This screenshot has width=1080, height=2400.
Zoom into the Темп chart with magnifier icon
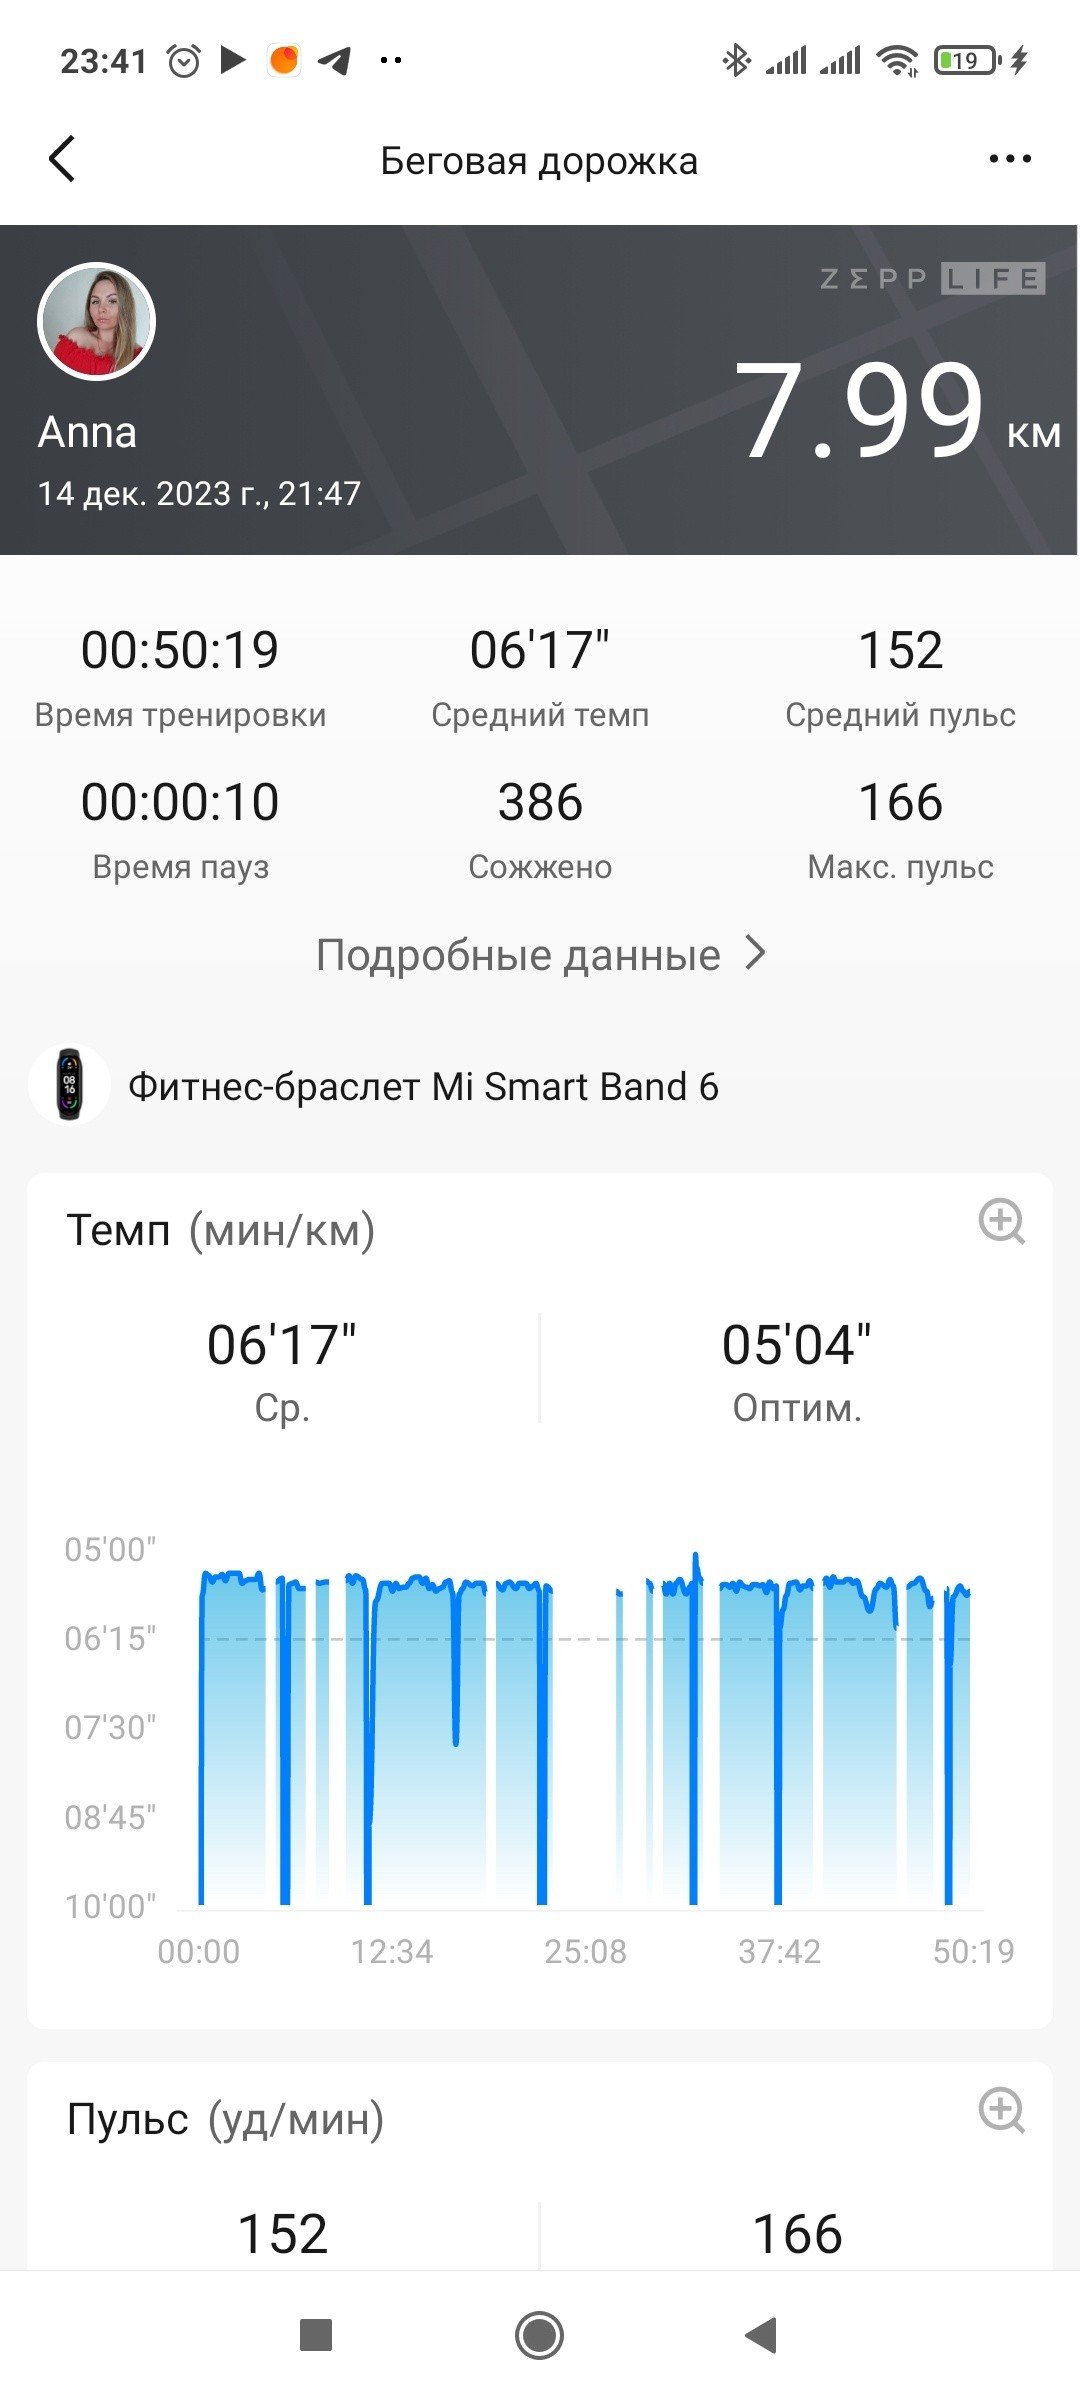click(x=1001, y=1221)
